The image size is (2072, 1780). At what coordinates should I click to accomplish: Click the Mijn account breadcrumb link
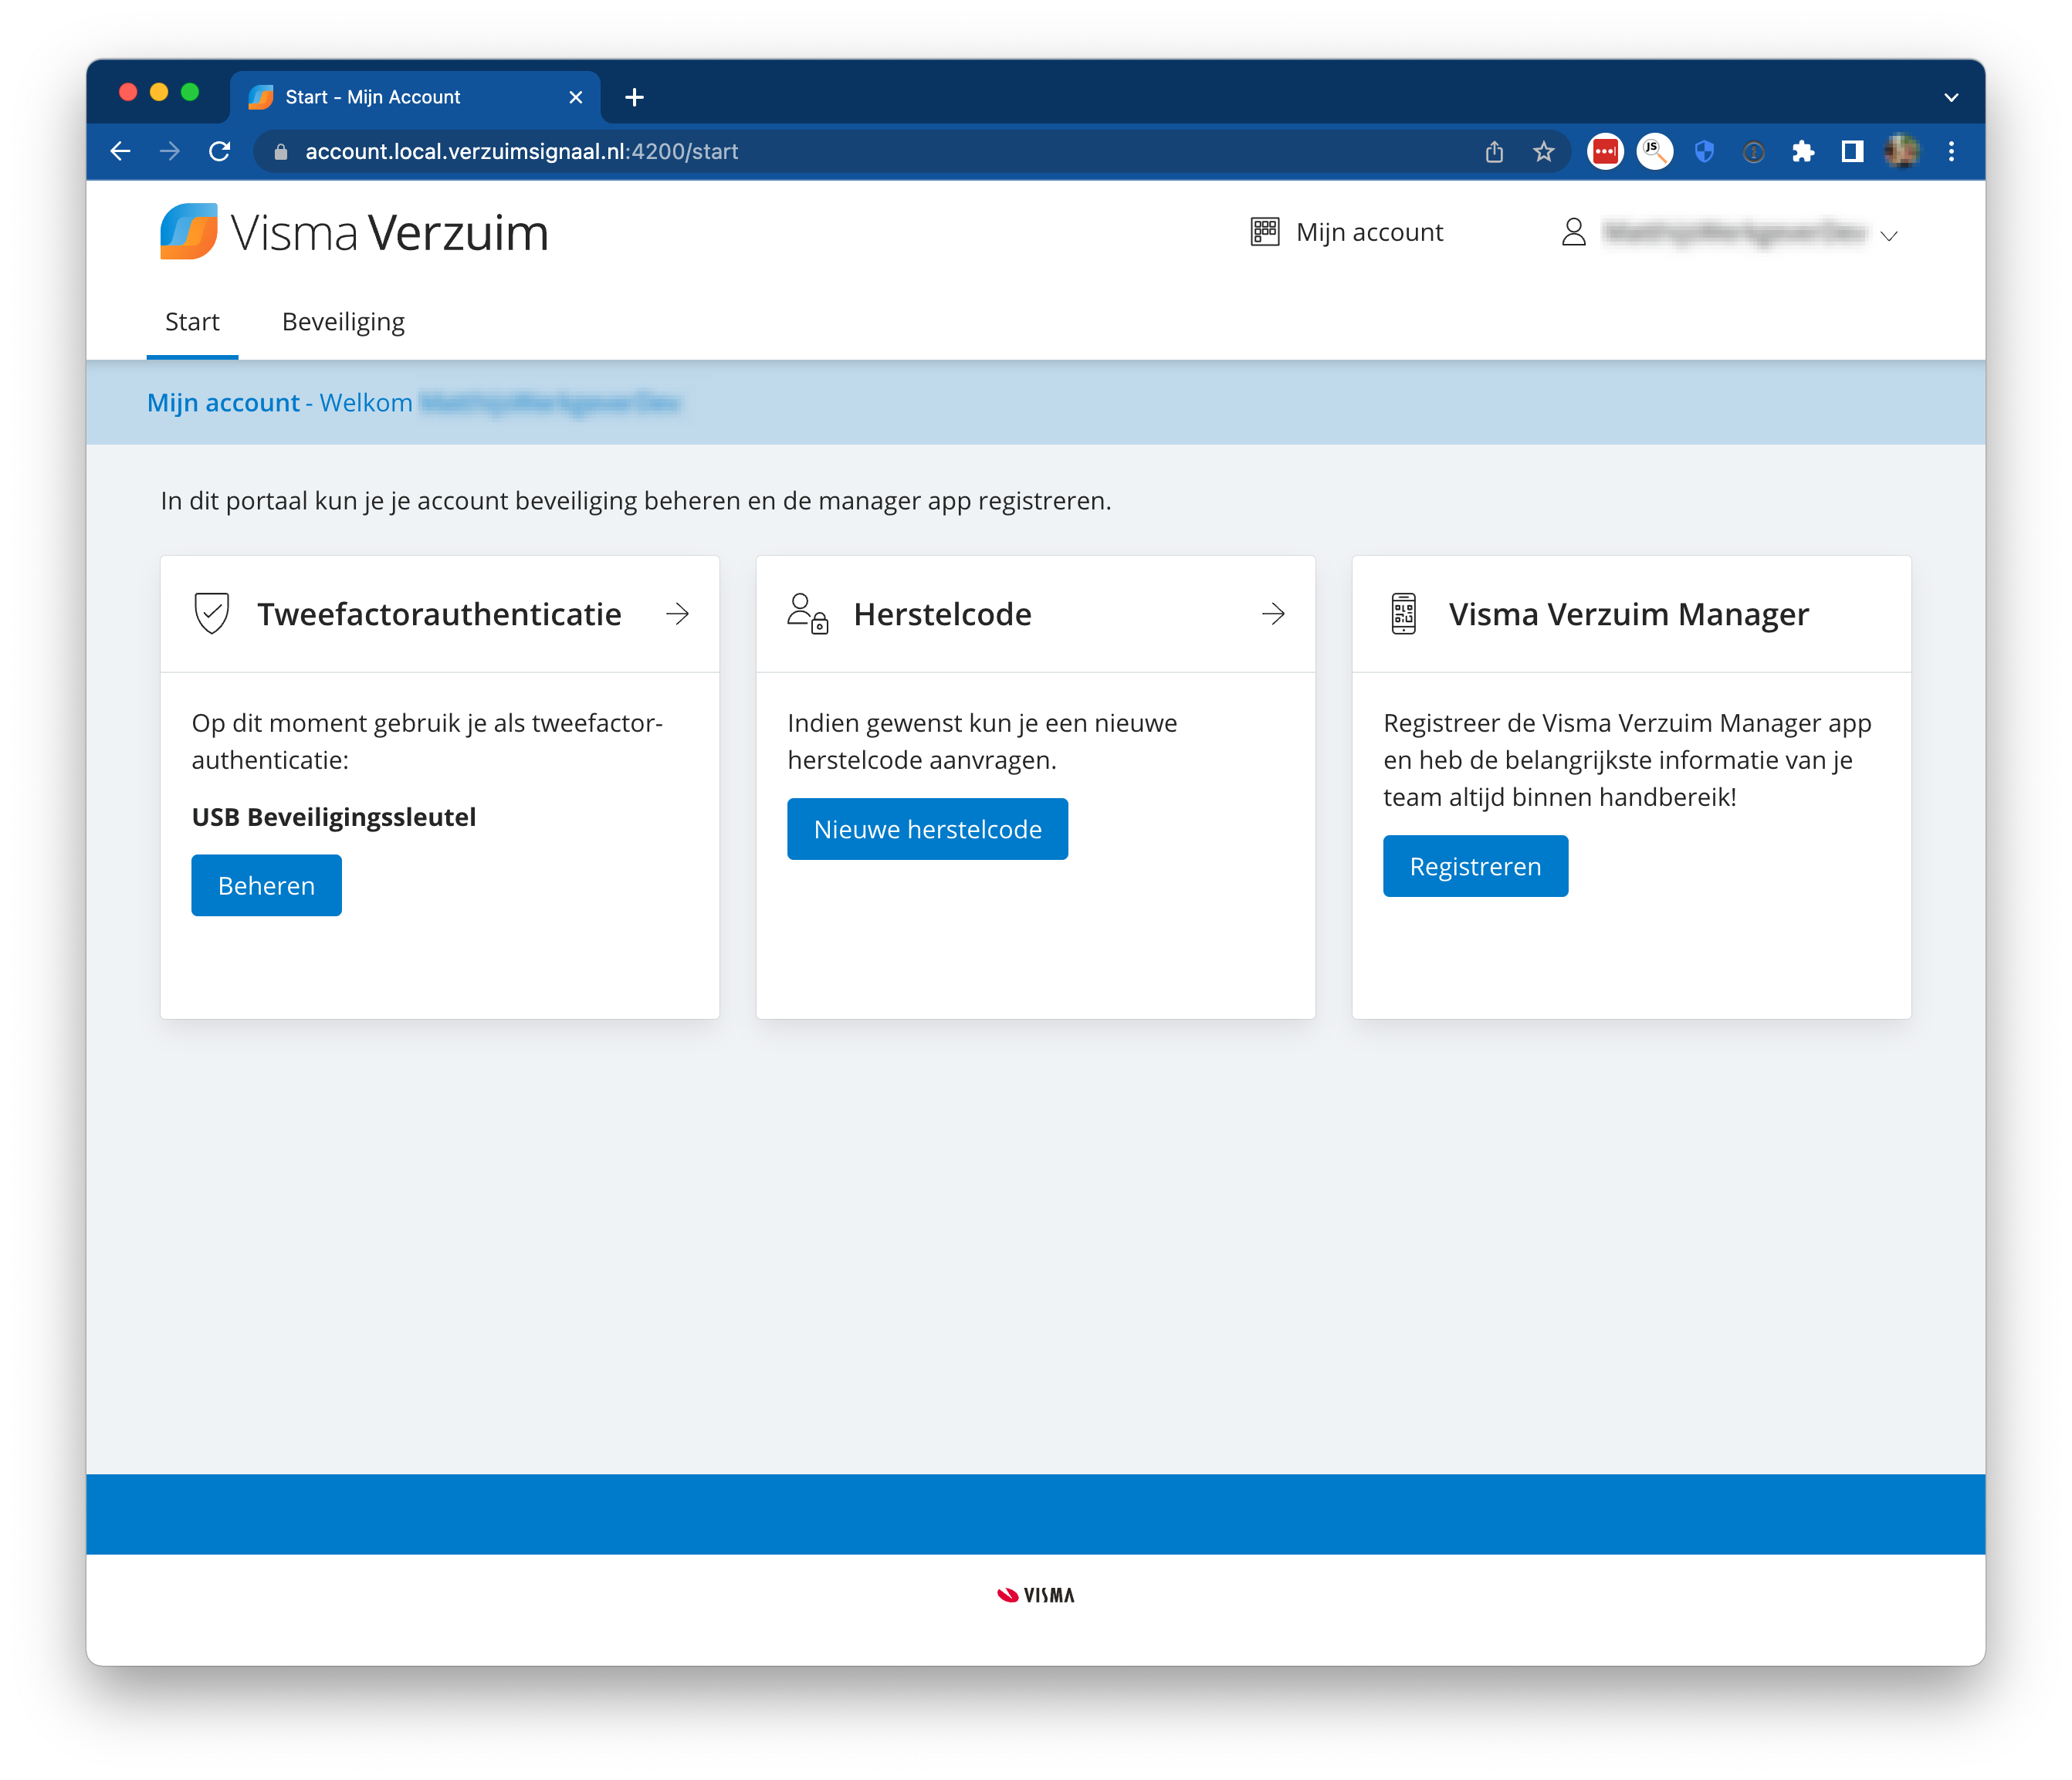pyautogui.click(x=223, y=402)
